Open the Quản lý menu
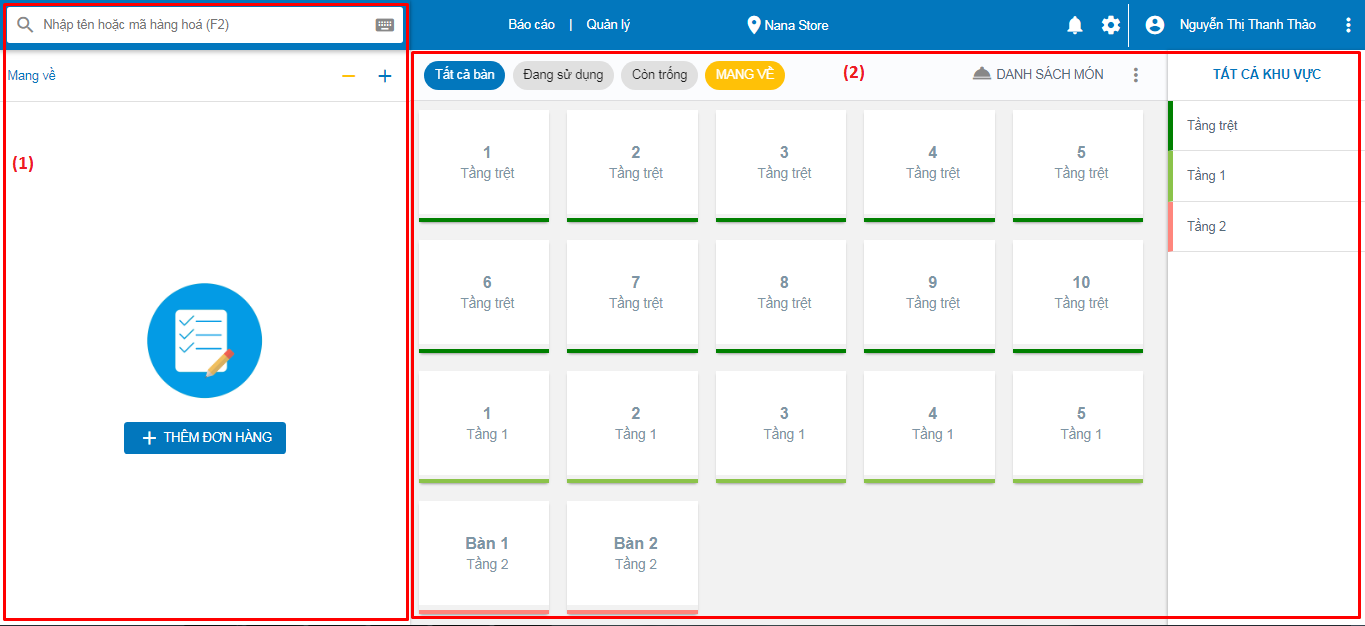Screen dimensions: 1365x626 point(608,25)
